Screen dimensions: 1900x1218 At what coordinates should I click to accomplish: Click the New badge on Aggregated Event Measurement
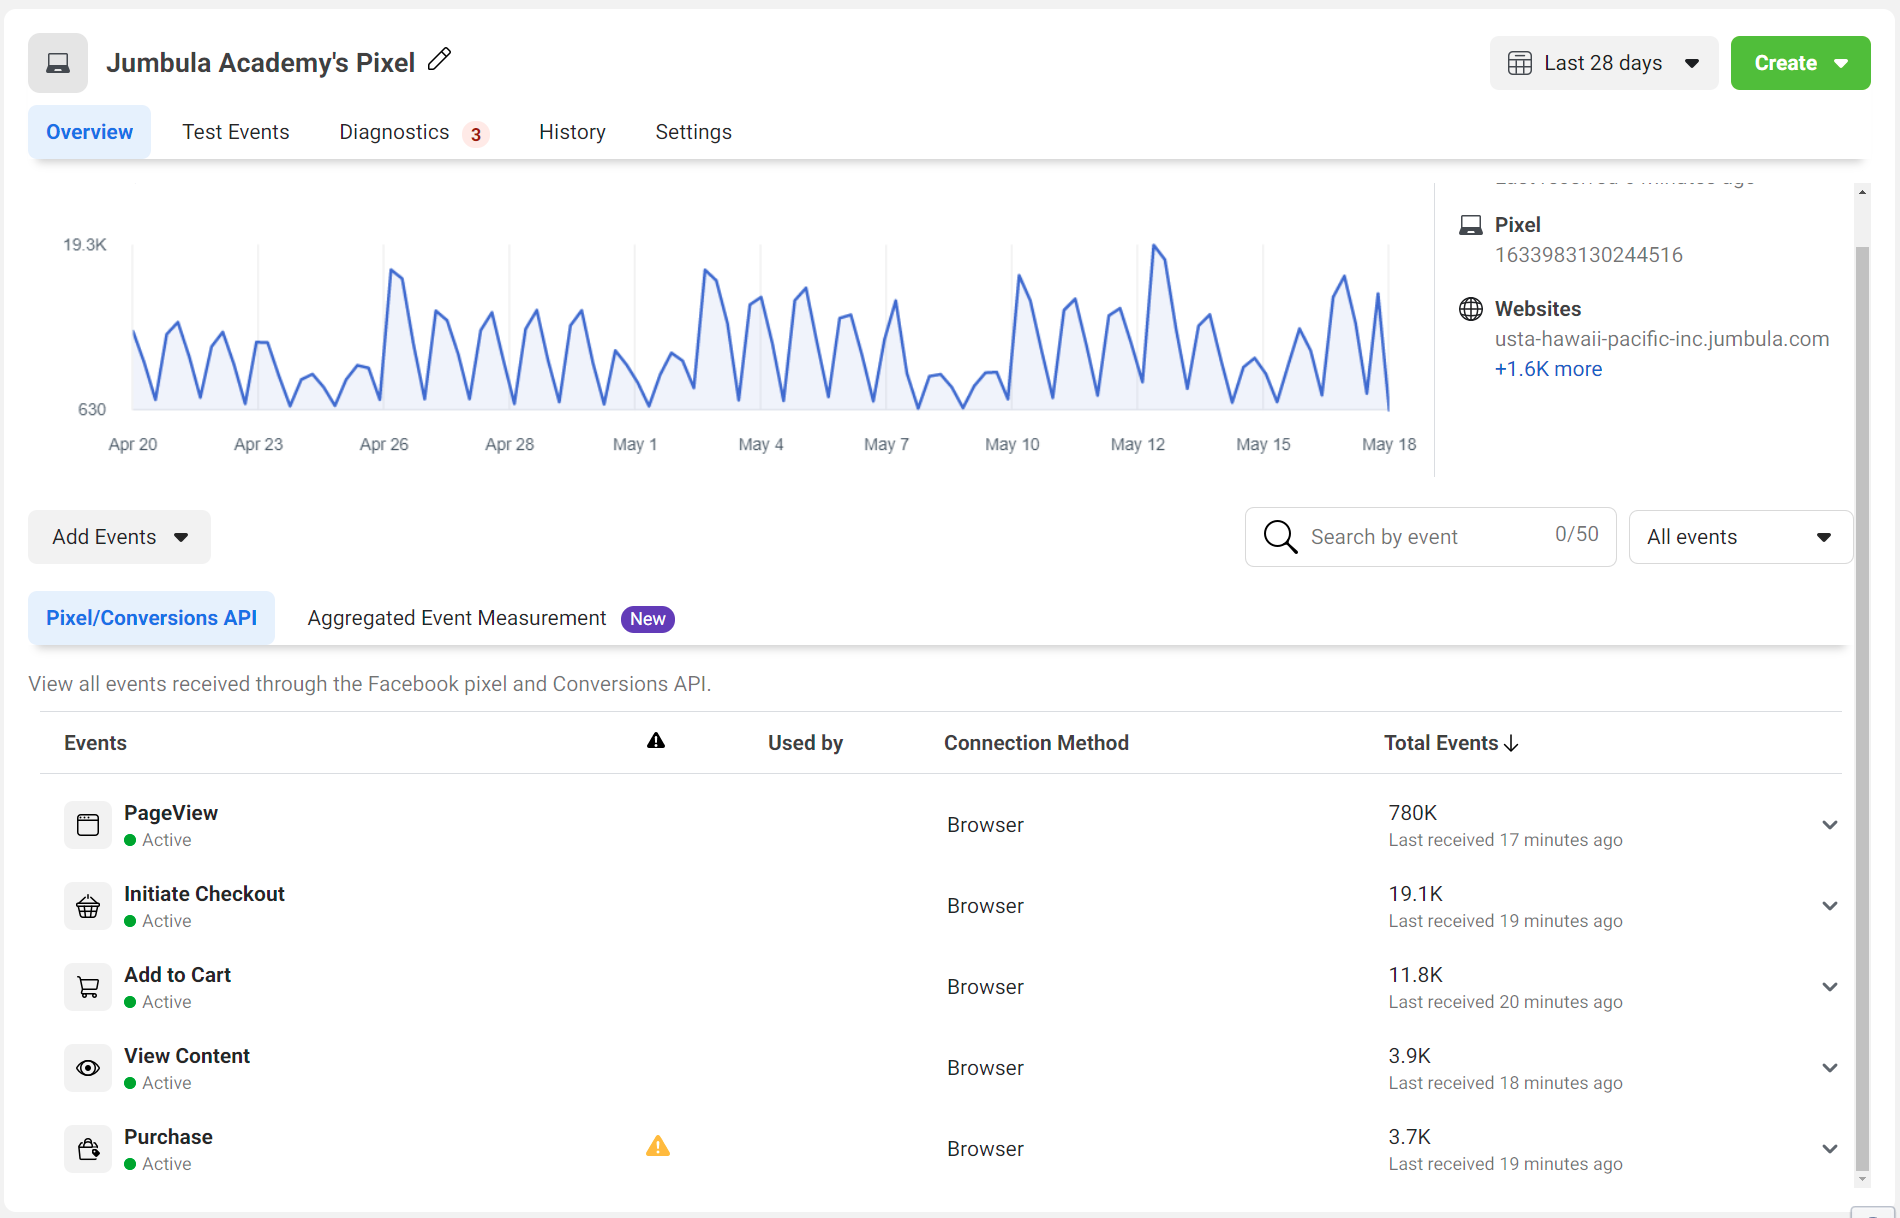click(648, 619)
